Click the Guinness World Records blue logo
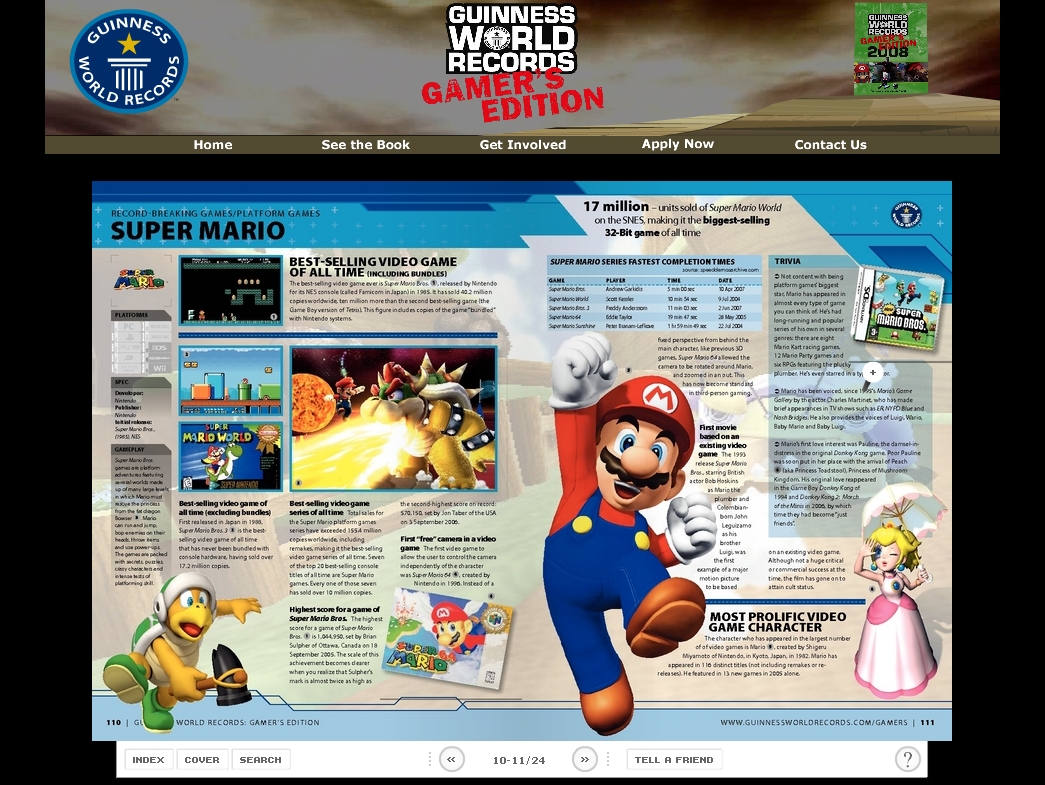Viewport: 1045px width, 785px height. (129, 61)
